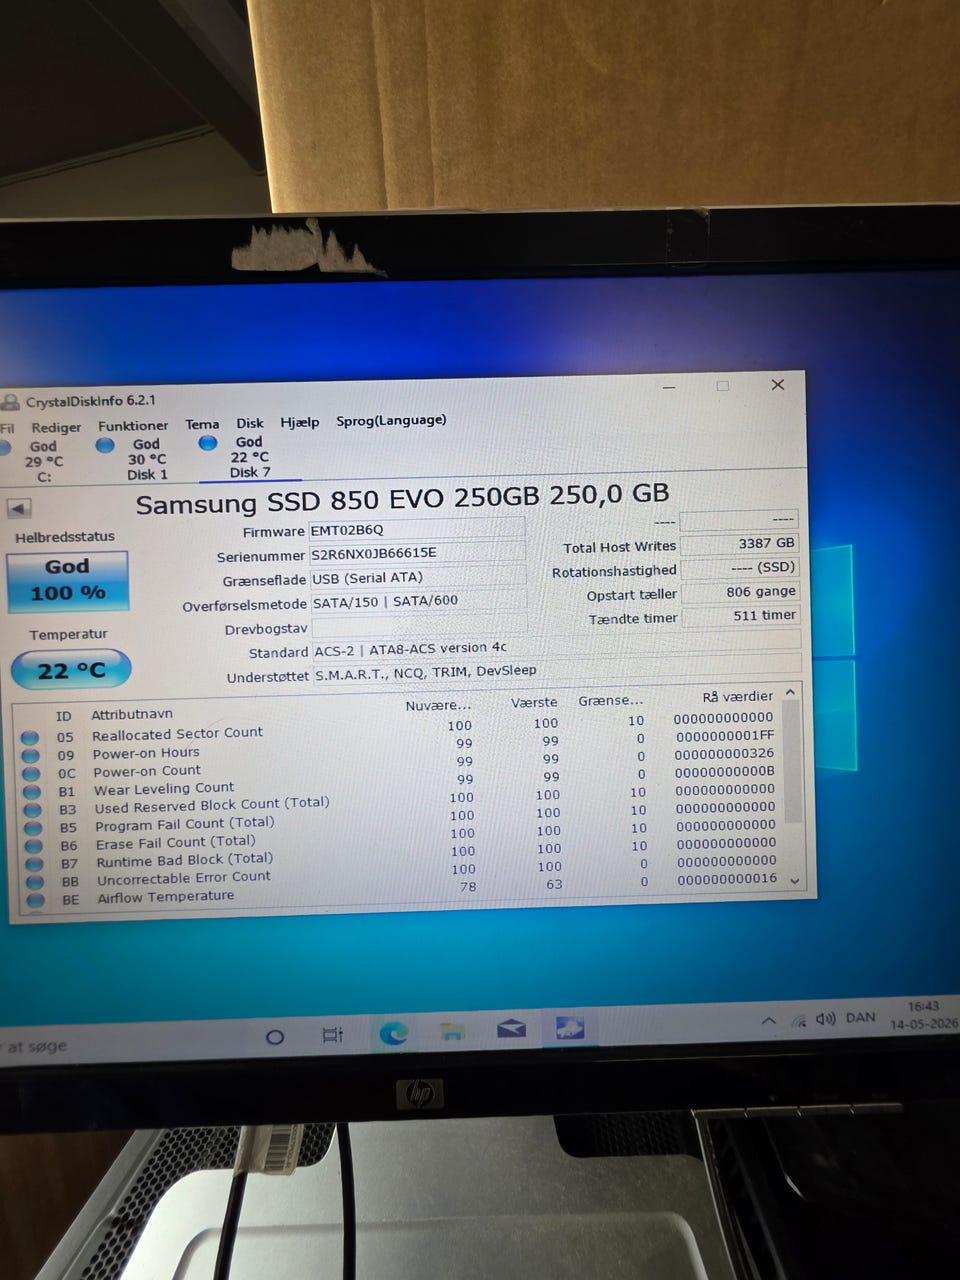Minimize the CrystalDiskInfo window
Screen dimensions: 960x1280
click(x=669, y=387)
